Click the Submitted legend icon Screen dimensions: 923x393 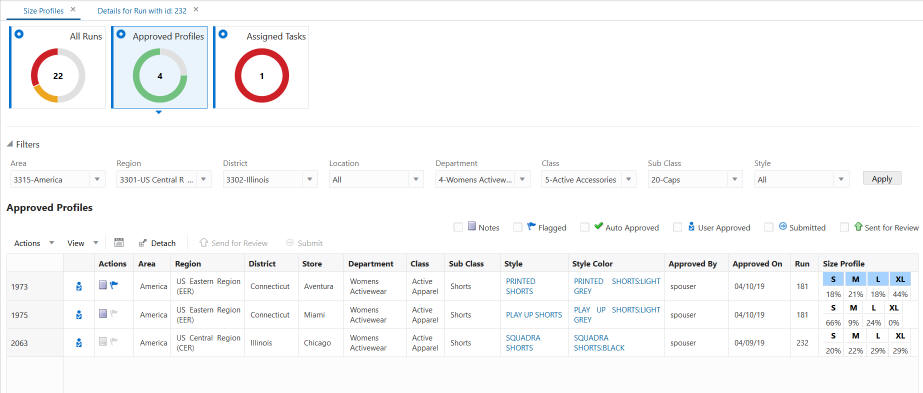[783, 226]
